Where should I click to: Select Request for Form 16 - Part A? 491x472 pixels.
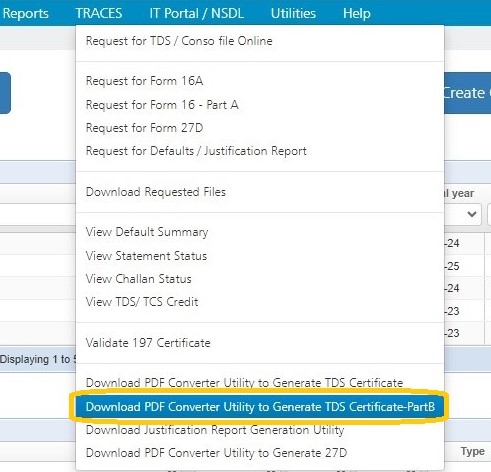click(x=260, y=105)
